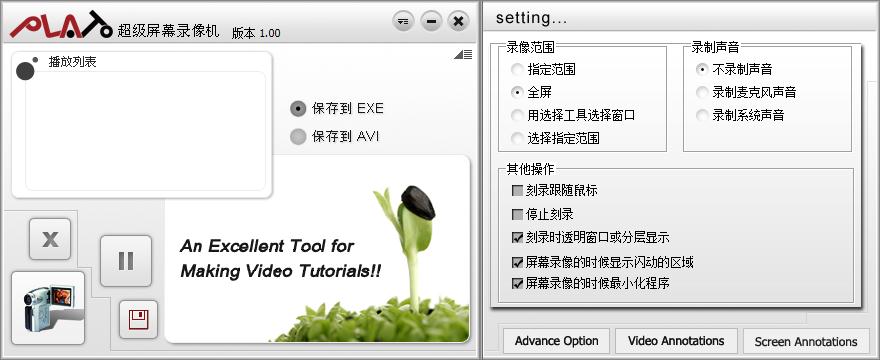Click the X cancel button
Image resolution: width=880 pixels, height=360 pixels.
point(50,239)
